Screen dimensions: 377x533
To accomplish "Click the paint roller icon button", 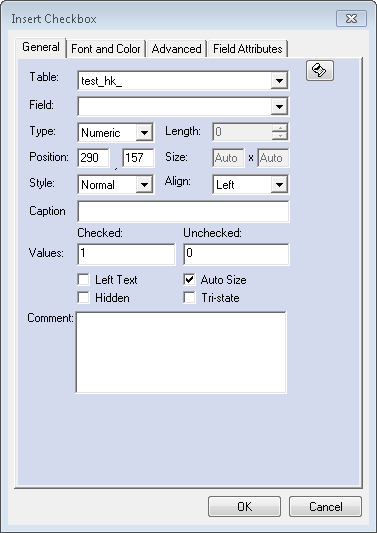I will pos(320,71).
